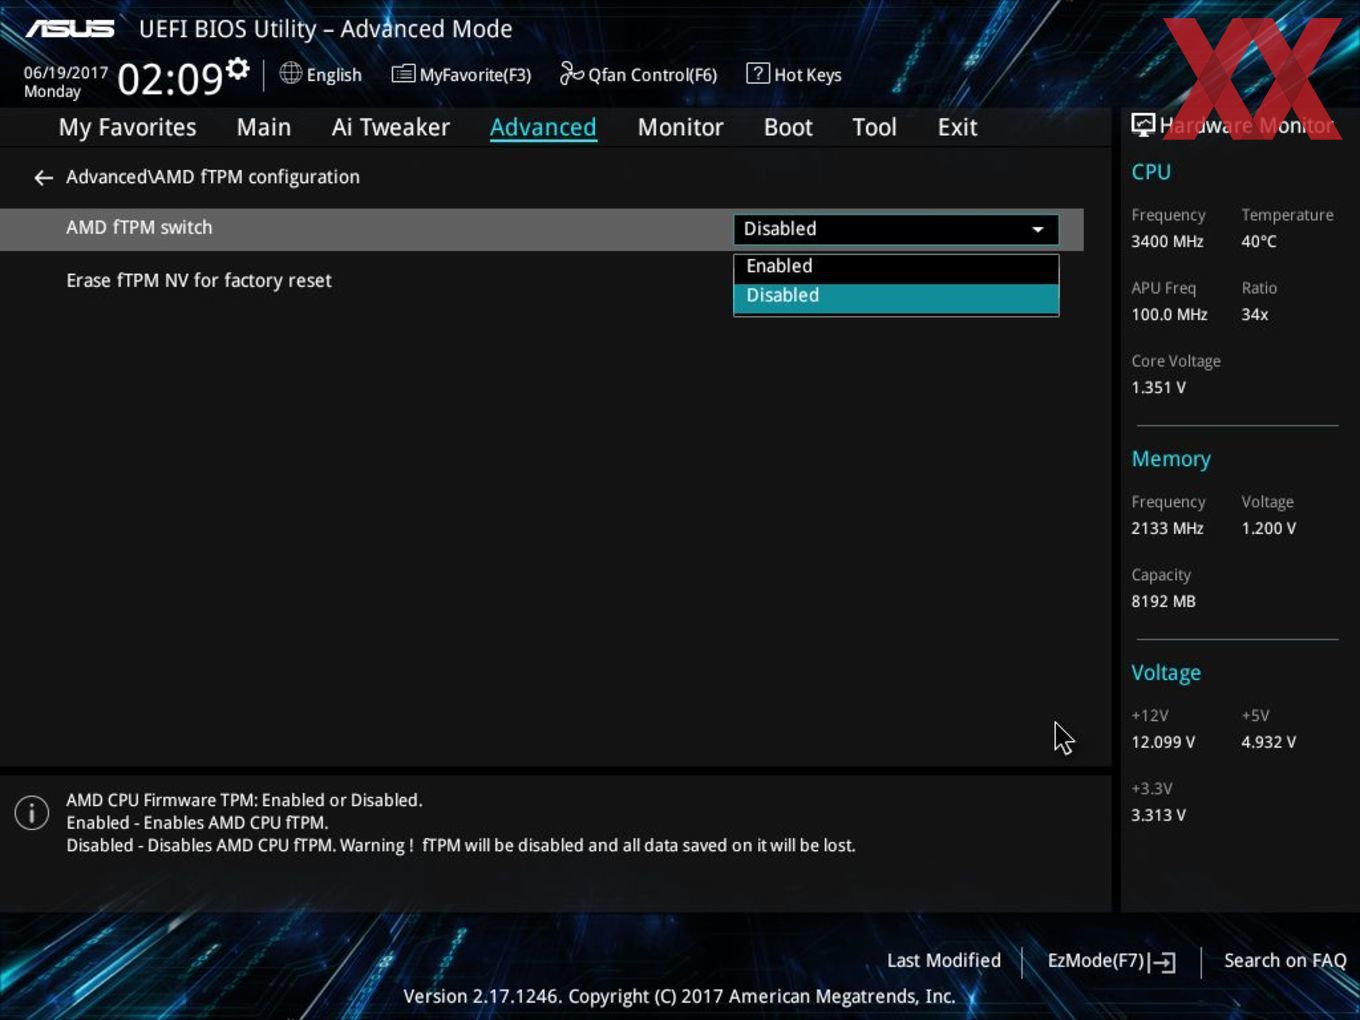Open the Tool tab
The image size is (1360, 1020).
[874, 128]
